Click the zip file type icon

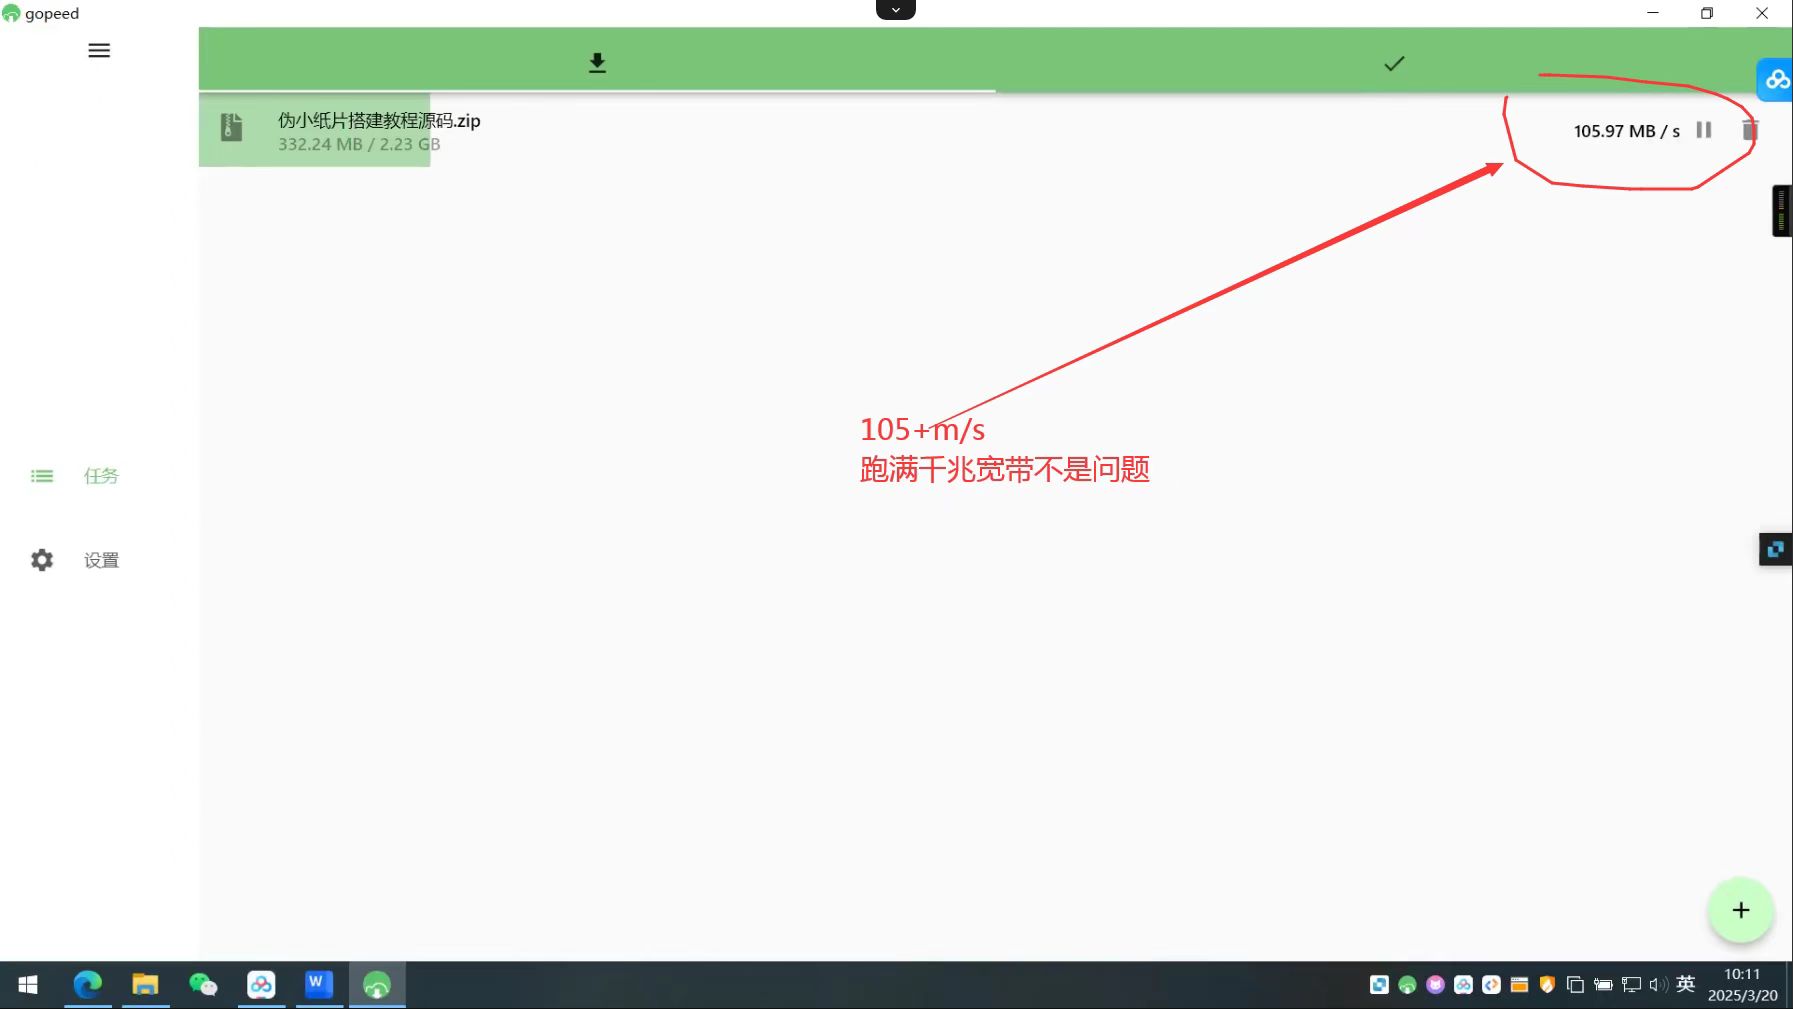pos(231,127)
